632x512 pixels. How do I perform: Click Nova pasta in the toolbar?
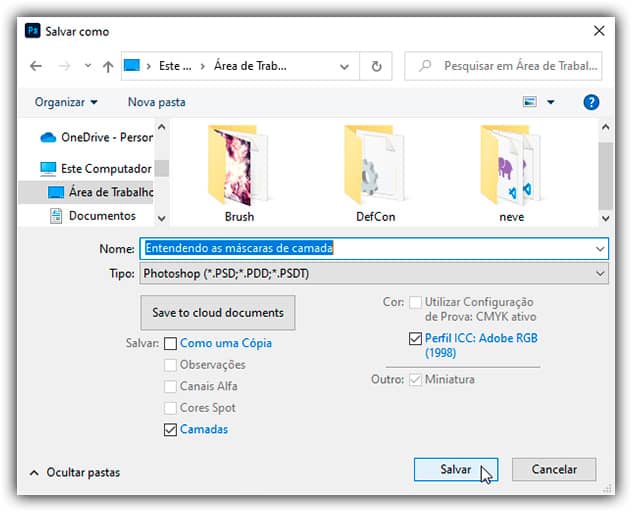[x=156, y=102]
